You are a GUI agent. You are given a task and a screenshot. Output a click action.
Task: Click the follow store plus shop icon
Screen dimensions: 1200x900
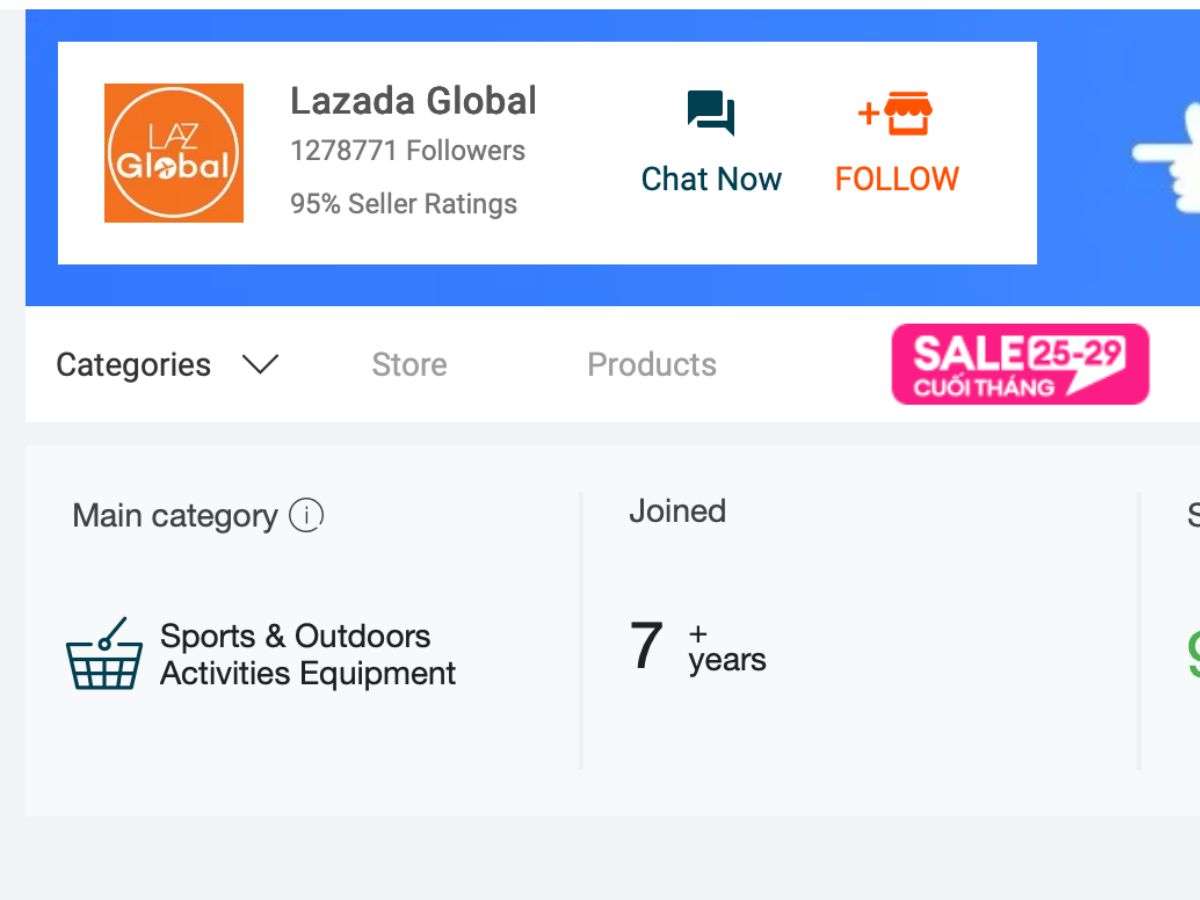895,113
